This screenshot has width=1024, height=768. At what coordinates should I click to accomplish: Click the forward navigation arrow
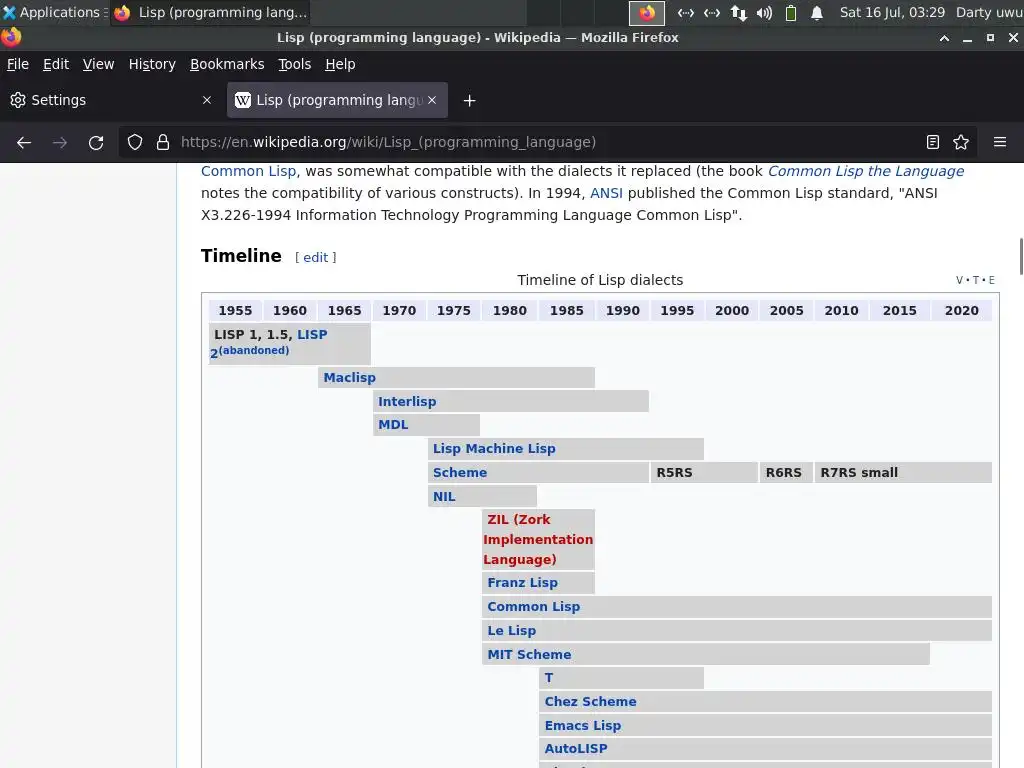59,142
